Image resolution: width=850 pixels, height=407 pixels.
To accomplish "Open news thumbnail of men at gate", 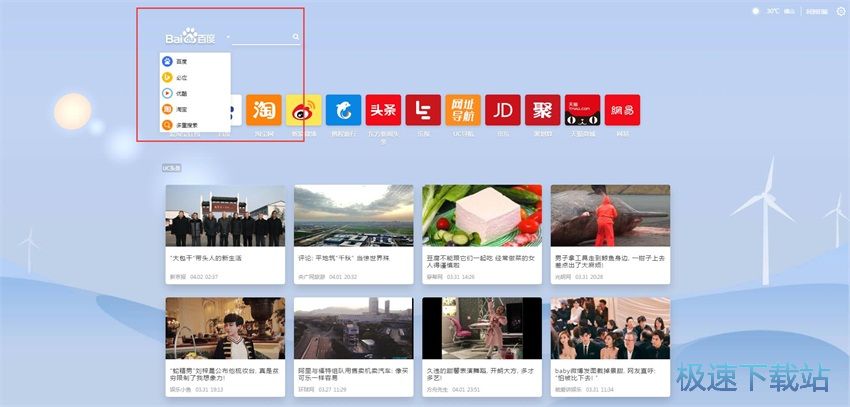I will [225, 216].
